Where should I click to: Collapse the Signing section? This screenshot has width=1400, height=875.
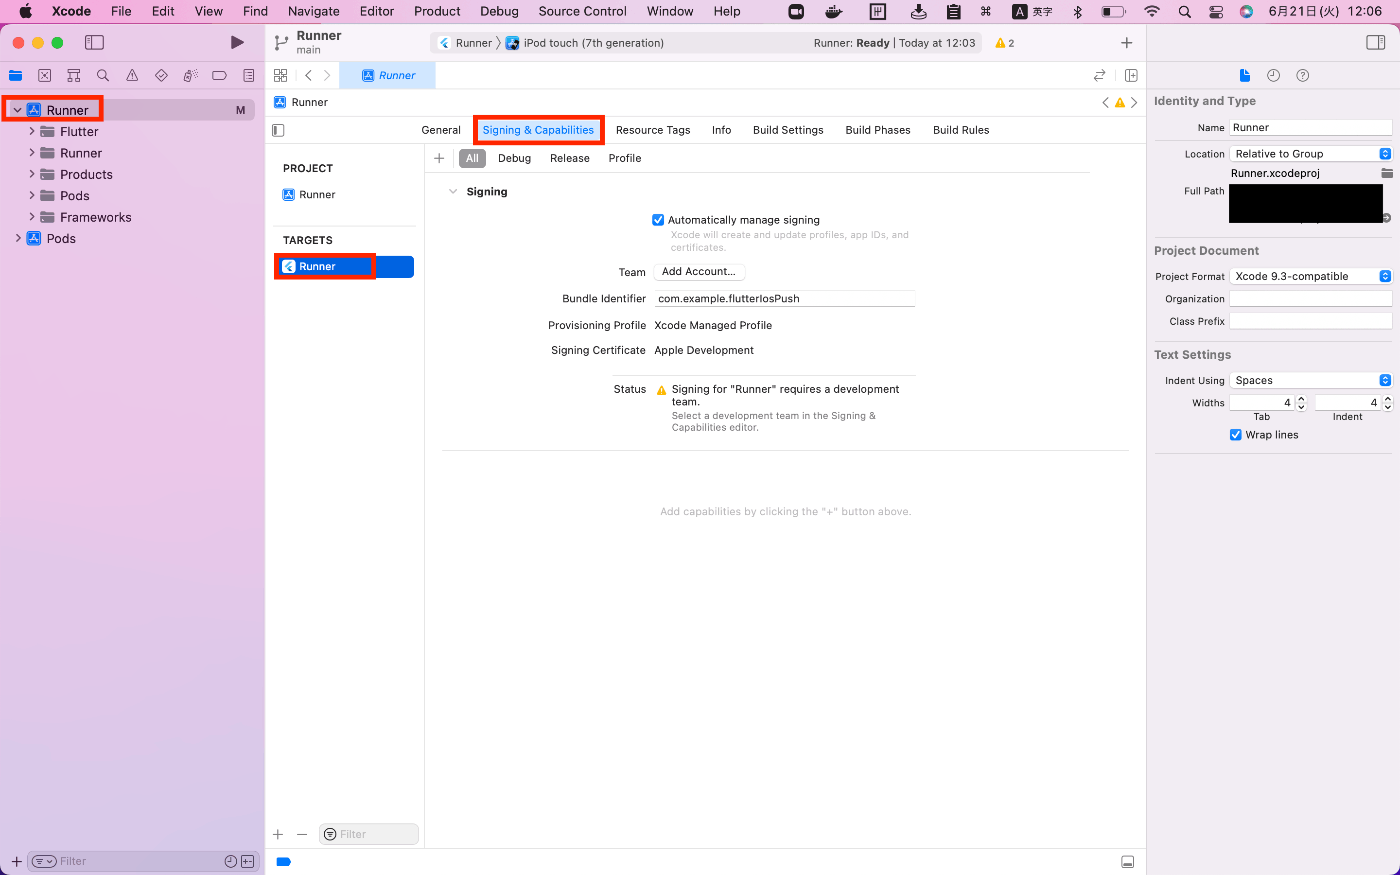453,191
